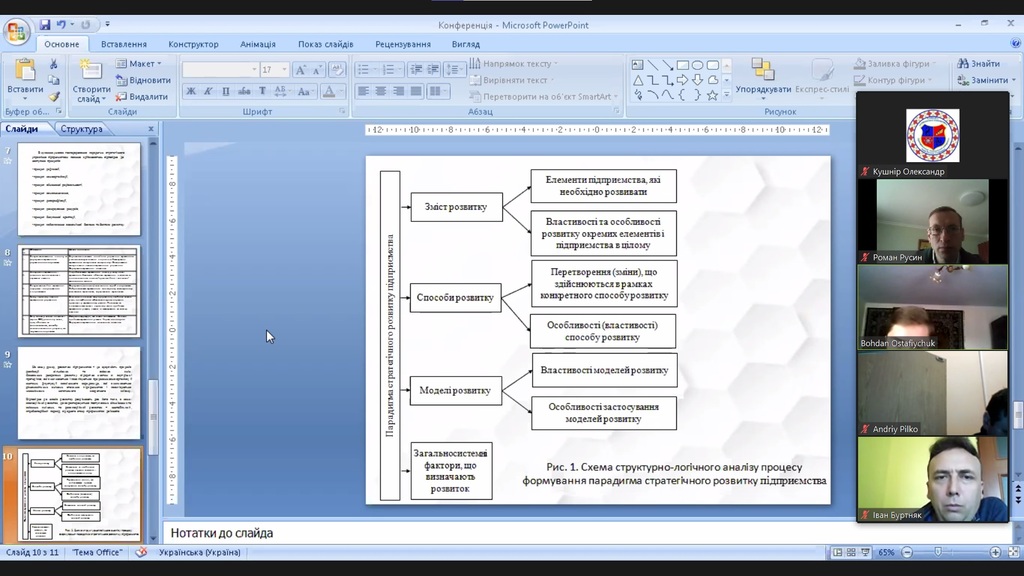Click the Cut scissors icon

55,65
